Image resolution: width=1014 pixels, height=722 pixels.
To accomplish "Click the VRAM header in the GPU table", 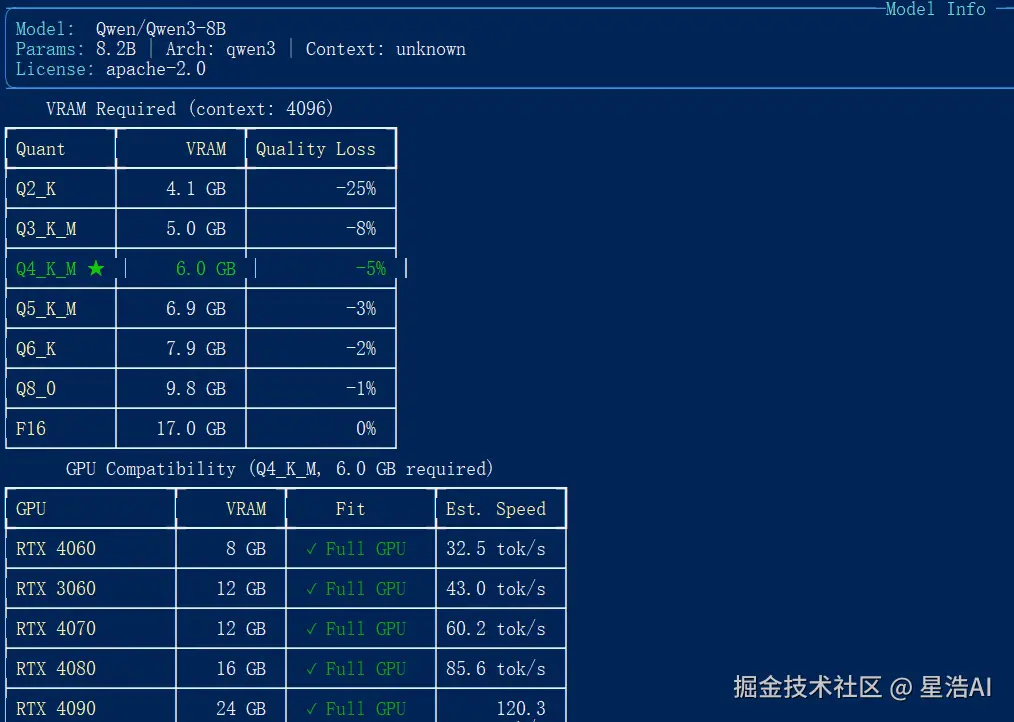I will click(x=246, y=509).
